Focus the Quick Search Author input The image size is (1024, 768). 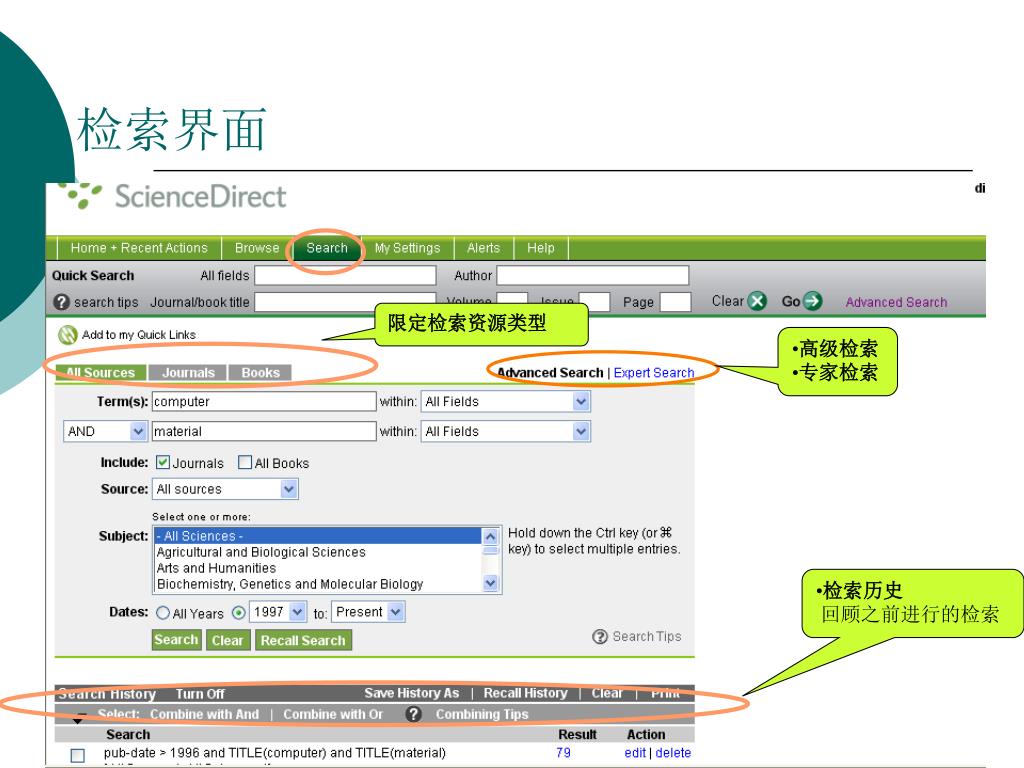pyautogui.click(x=593, y=275)
